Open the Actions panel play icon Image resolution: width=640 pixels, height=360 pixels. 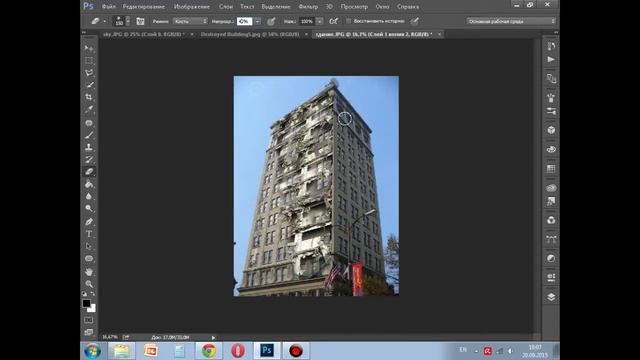pyautogui.click(x=551, y=60)
